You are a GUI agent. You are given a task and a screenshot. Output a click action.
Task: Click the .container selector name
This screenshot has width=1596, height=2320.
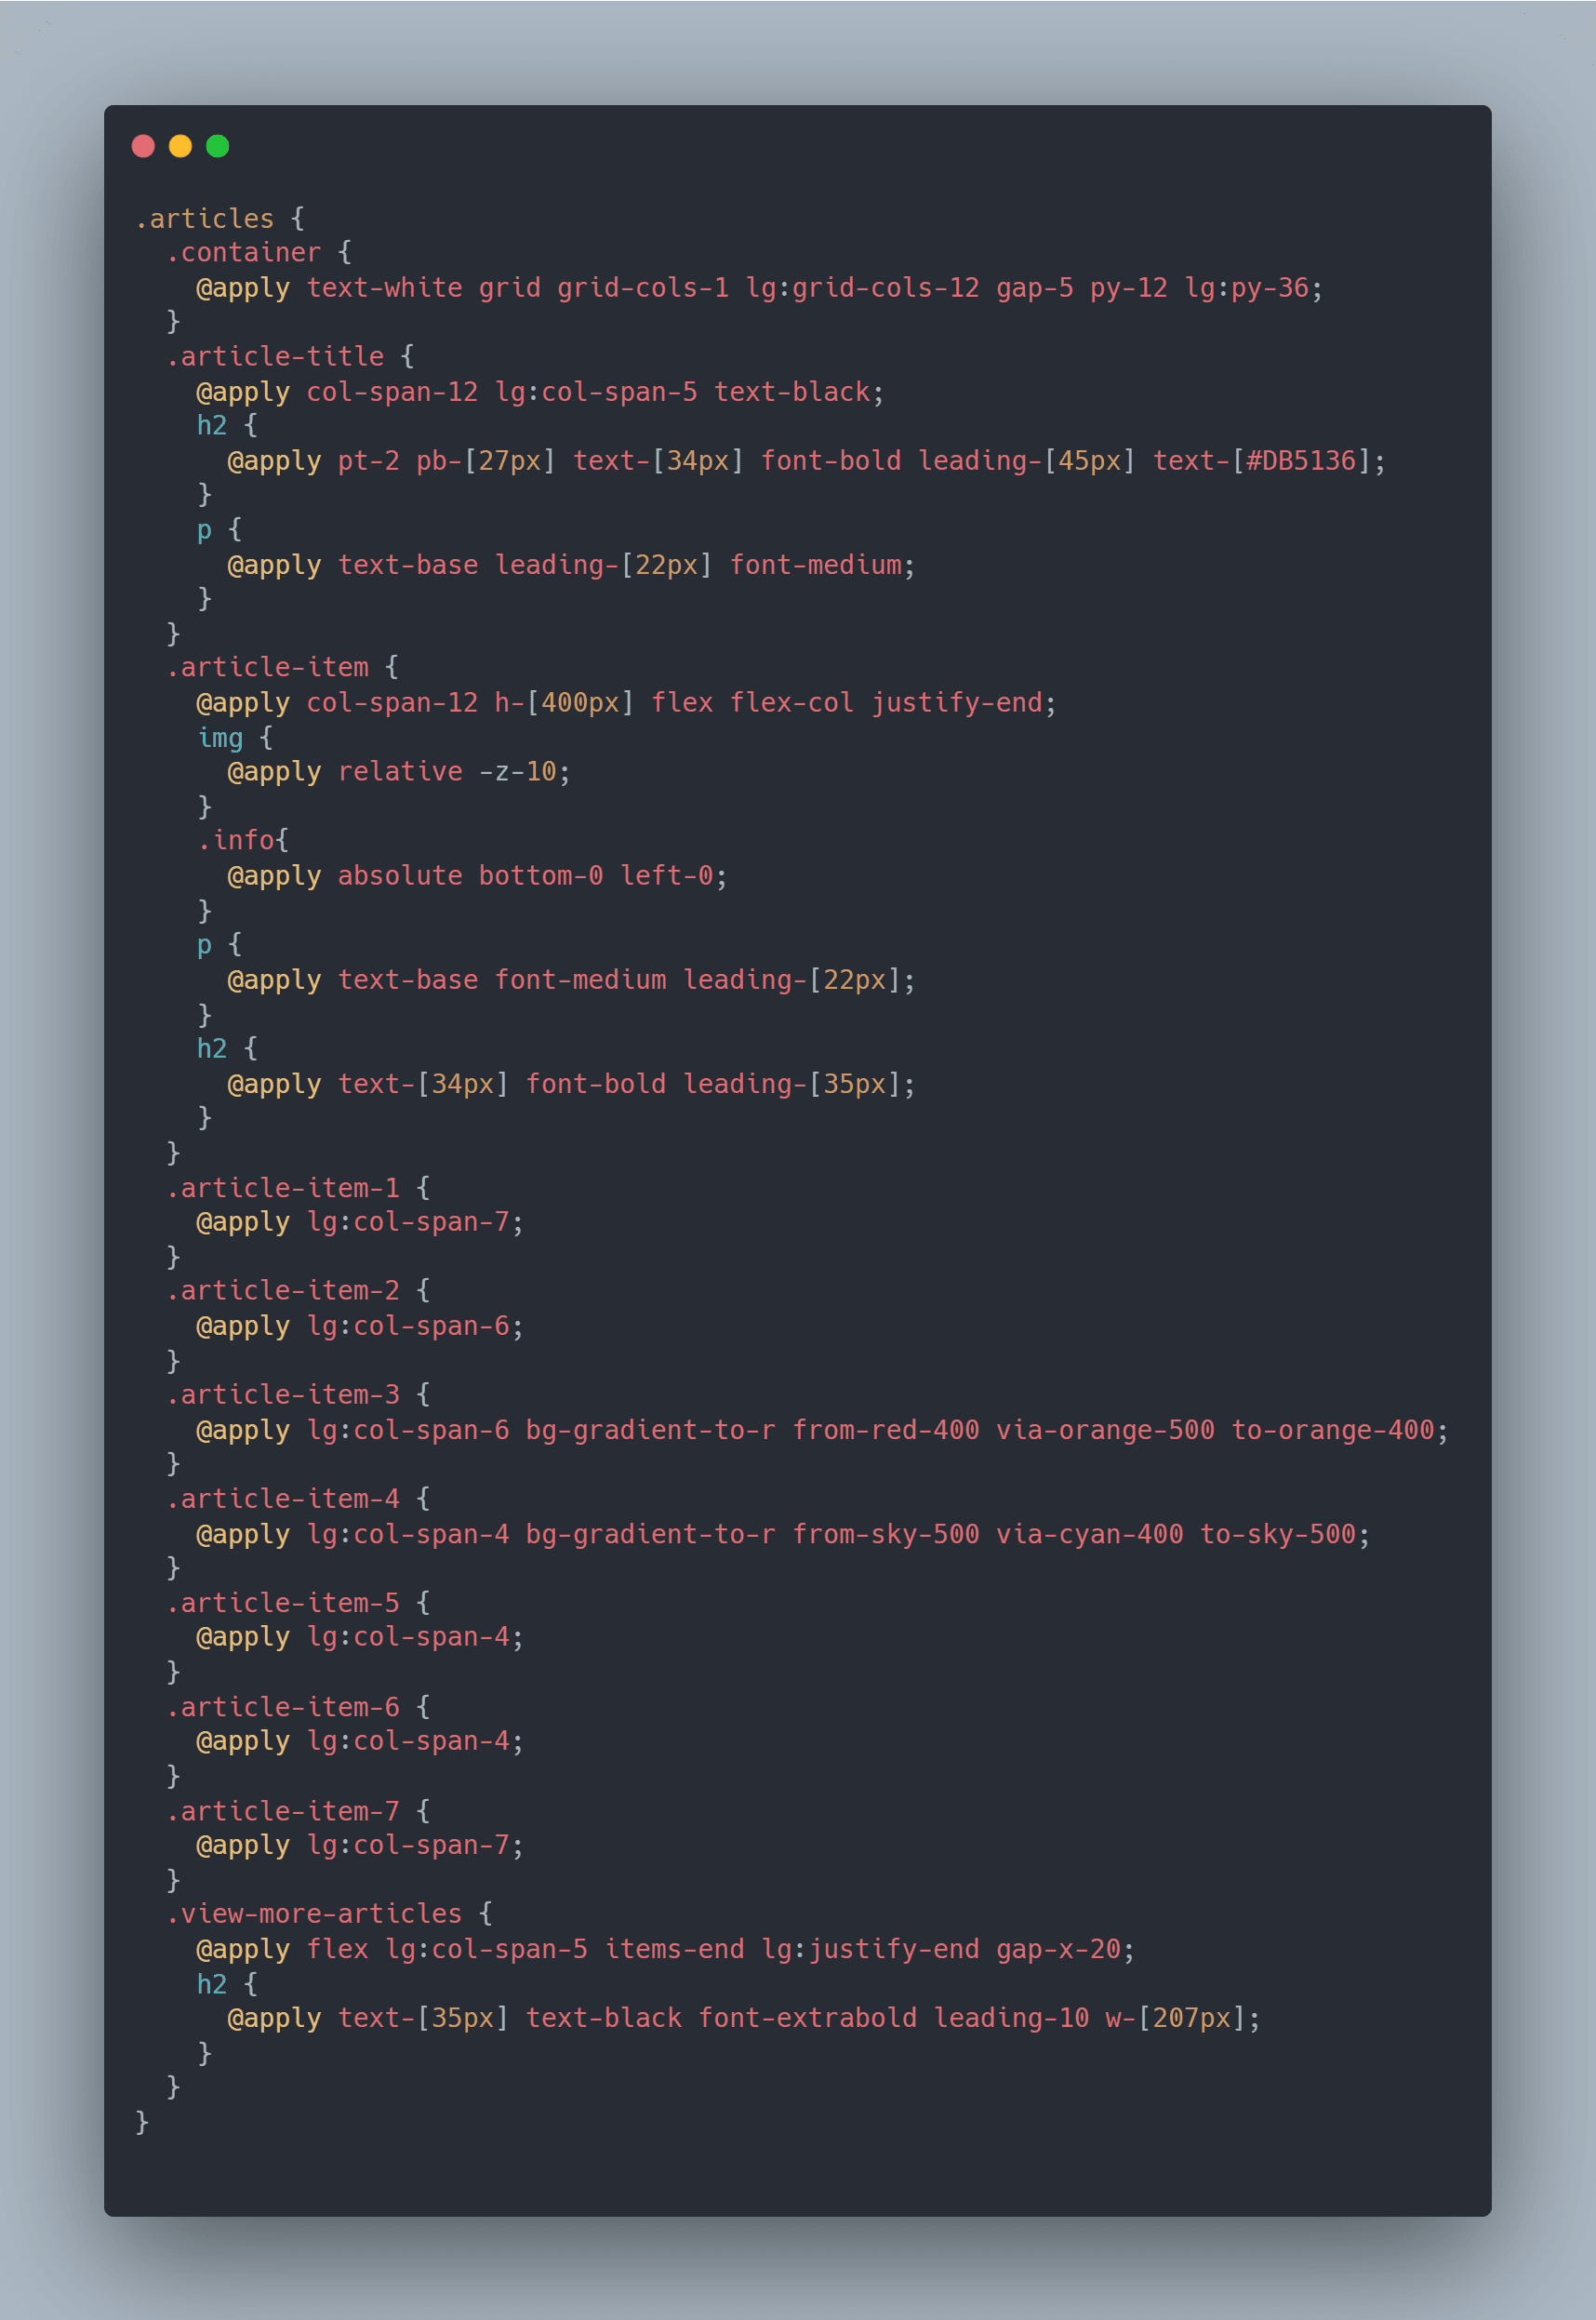(244, 252)
